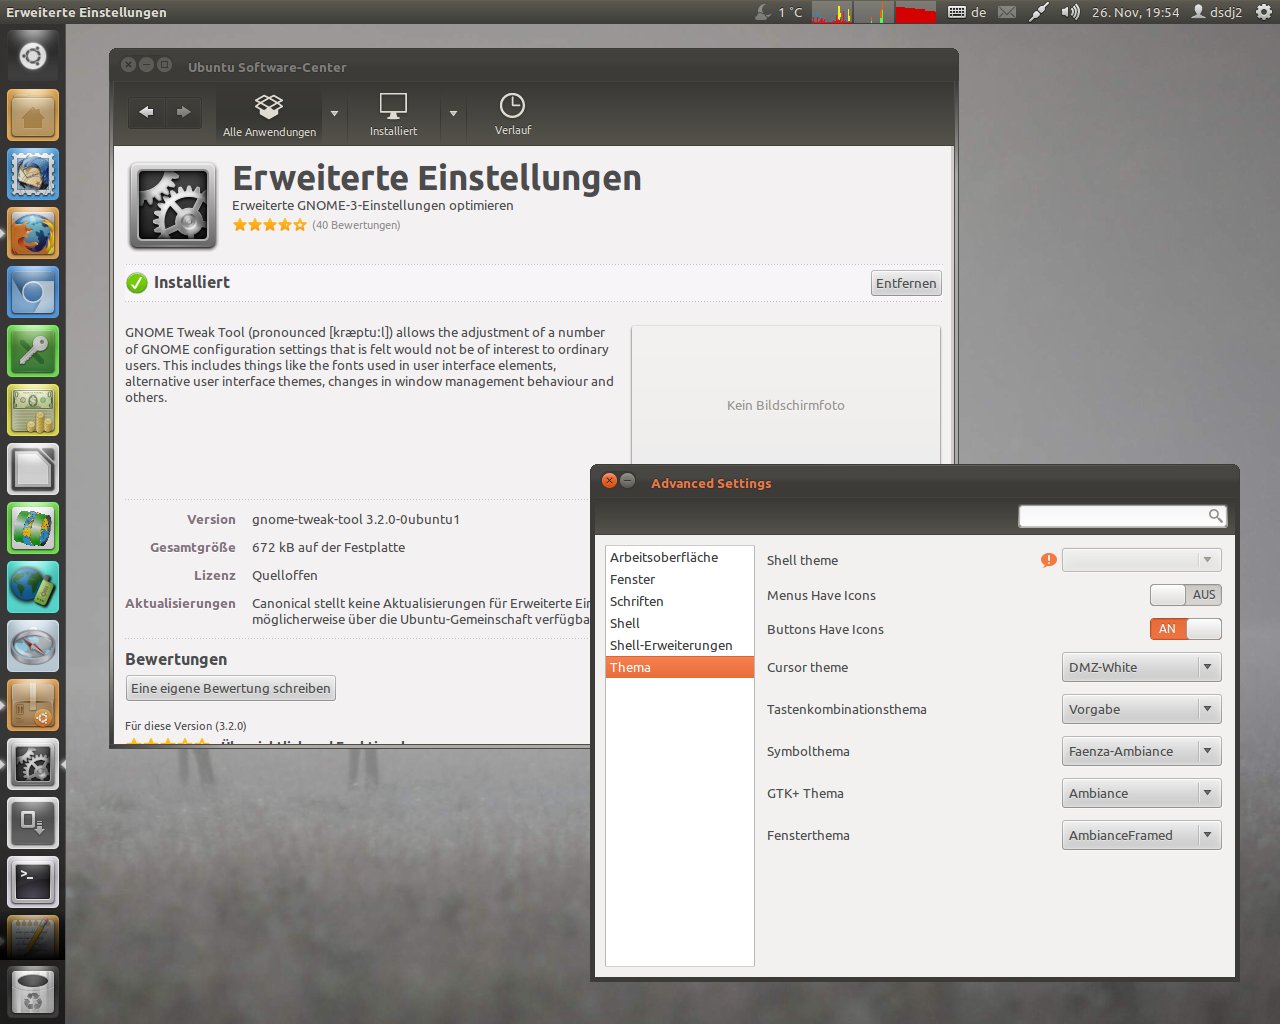
Task: Launch LibreOffice from the dock
Action: 33,470
